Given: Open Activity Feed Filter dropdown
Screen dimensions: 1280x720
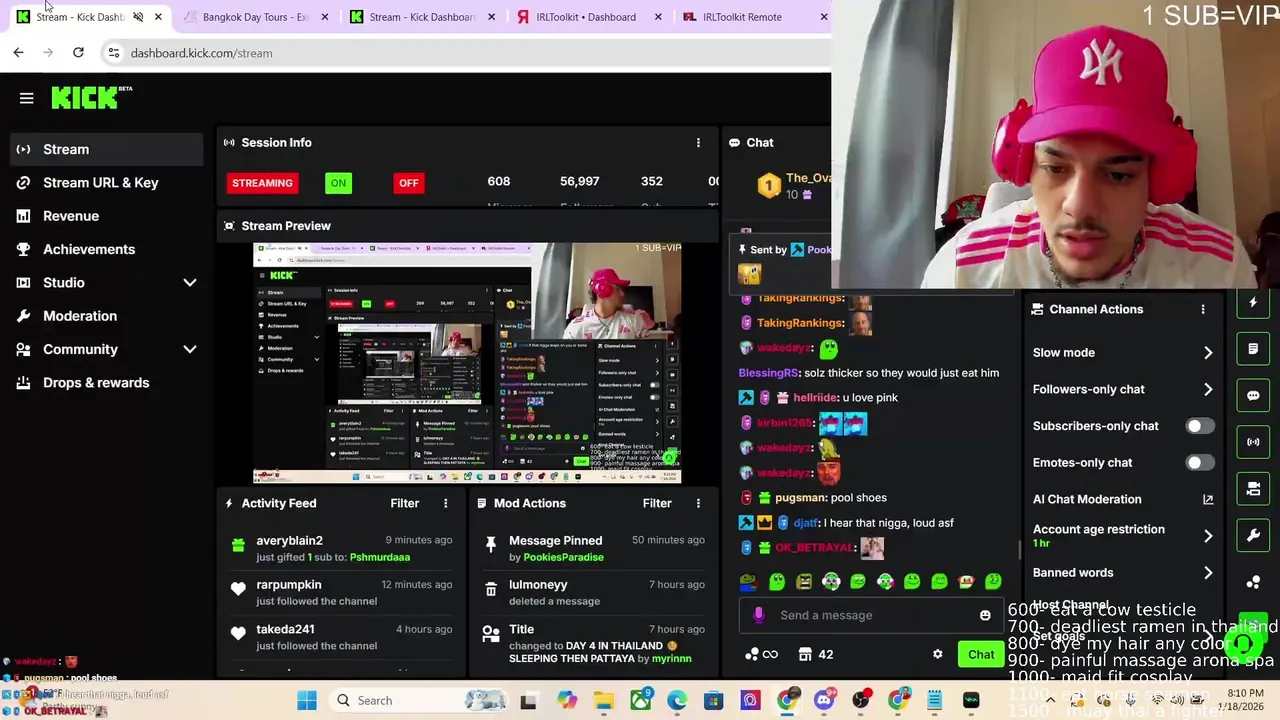Looking at the screenshot, I should coord(404,503).
